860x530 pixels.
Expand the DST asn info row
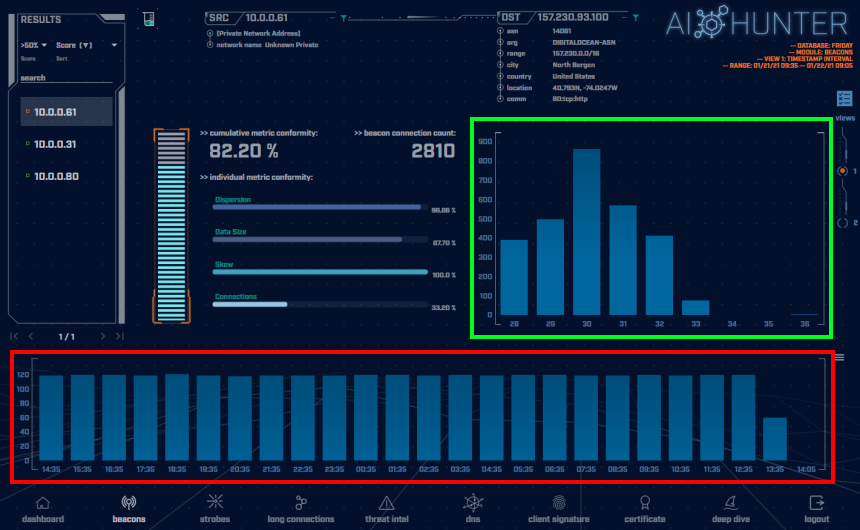pos(500,31)
